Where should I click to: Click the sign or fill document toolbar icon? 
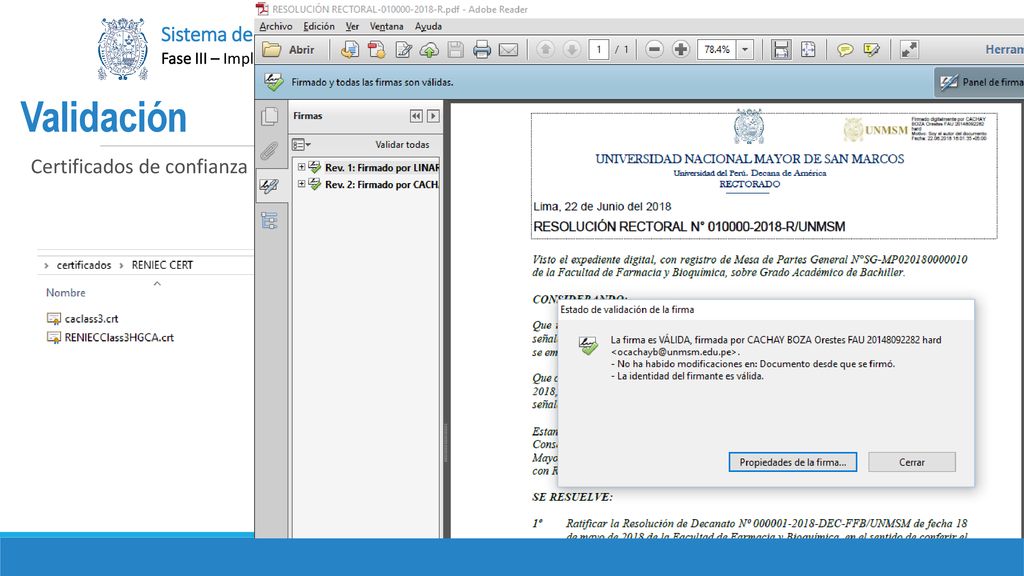(403, 50)
